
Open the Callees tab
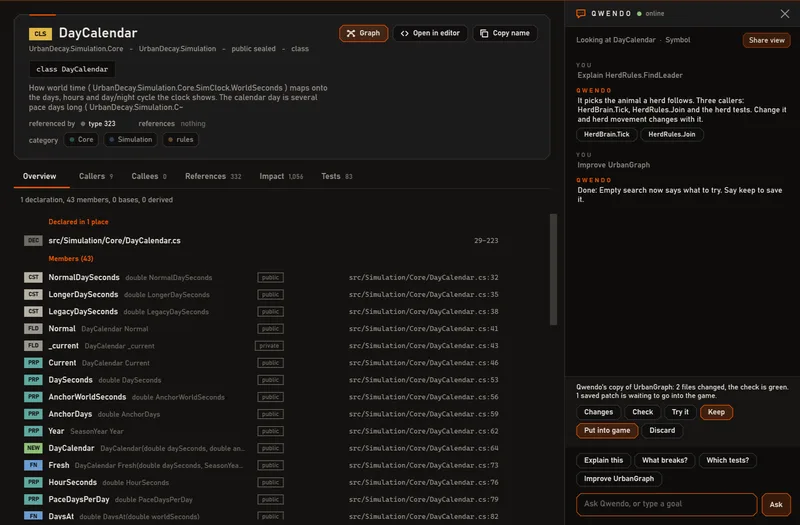point(149,176)
